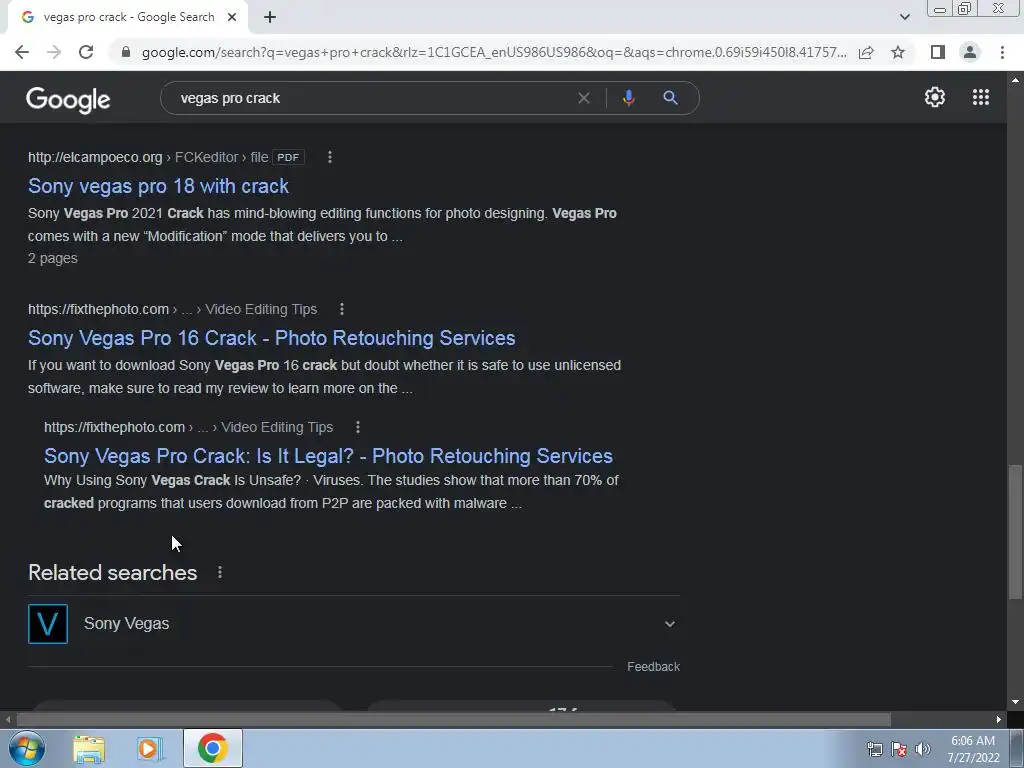The width and height of the screenshot is (1024, 768).
Task: Open the Chrome profile menu
Action: point(970,52)
